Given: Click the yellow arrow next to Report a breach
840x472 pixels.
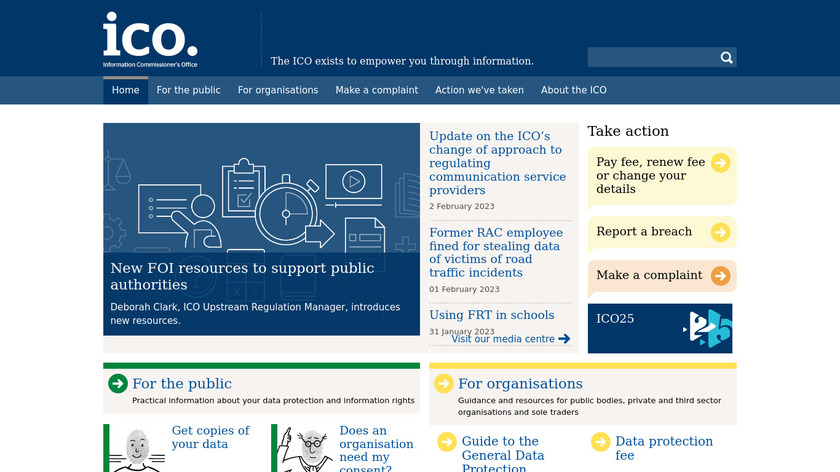Looking at the screenshot, I should click(721, 232).
